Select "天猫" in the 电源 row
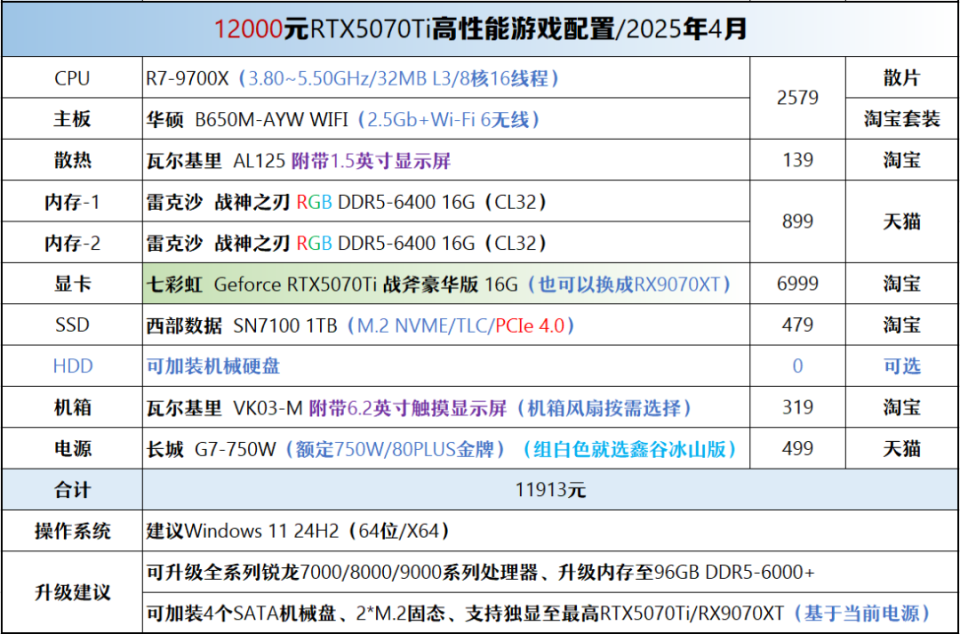The image size is (960, 634). click(x=902, y=449)
